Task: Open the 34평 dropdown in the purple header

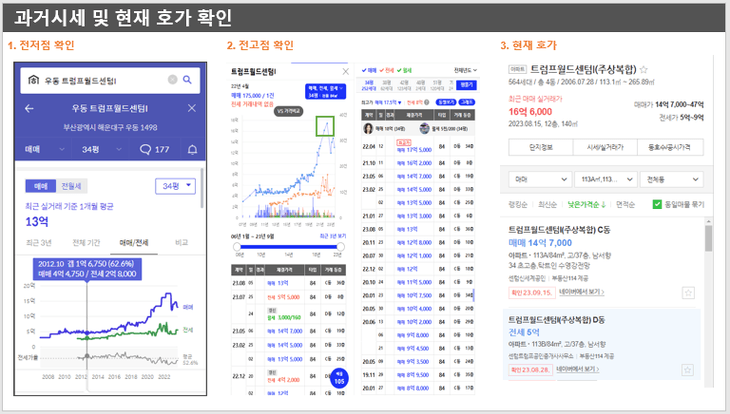Action: click(101, 149)
